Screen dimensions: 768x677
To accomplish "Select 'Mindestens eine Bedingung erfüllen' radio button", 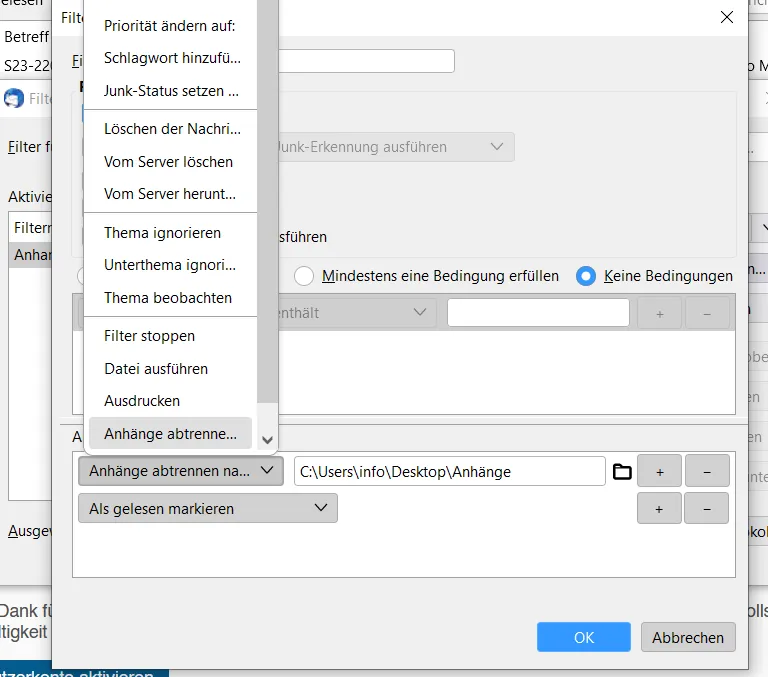I will pos(304,276).
